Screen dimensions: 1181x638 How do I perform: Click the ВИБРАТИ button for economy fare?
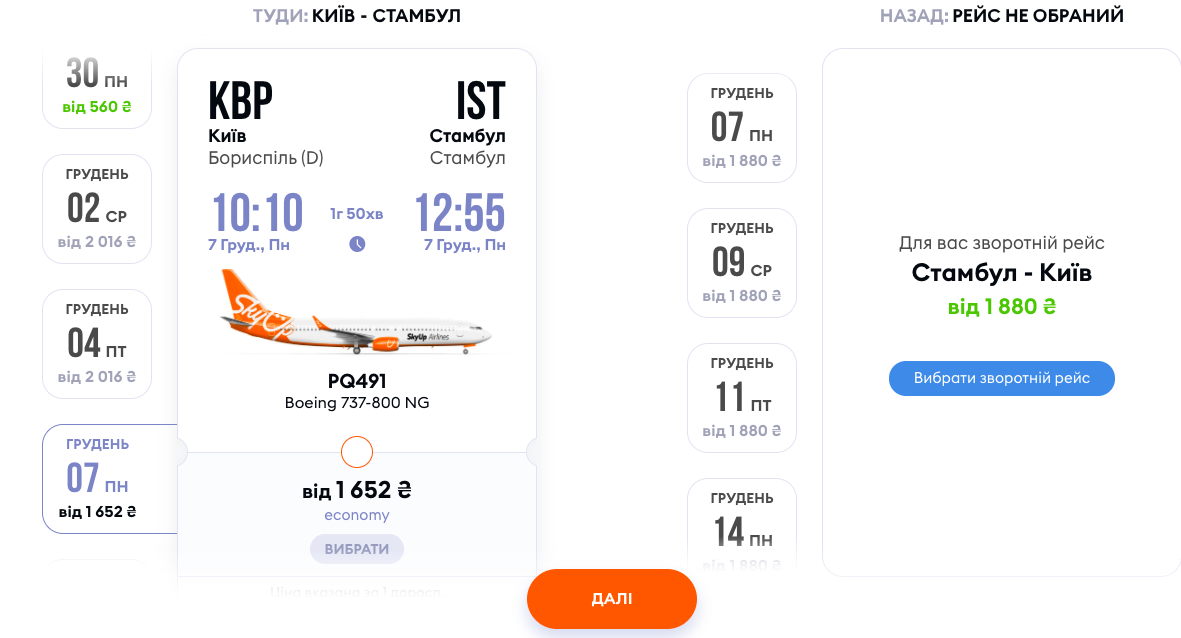pyautogui.click(x=357, y=549)
